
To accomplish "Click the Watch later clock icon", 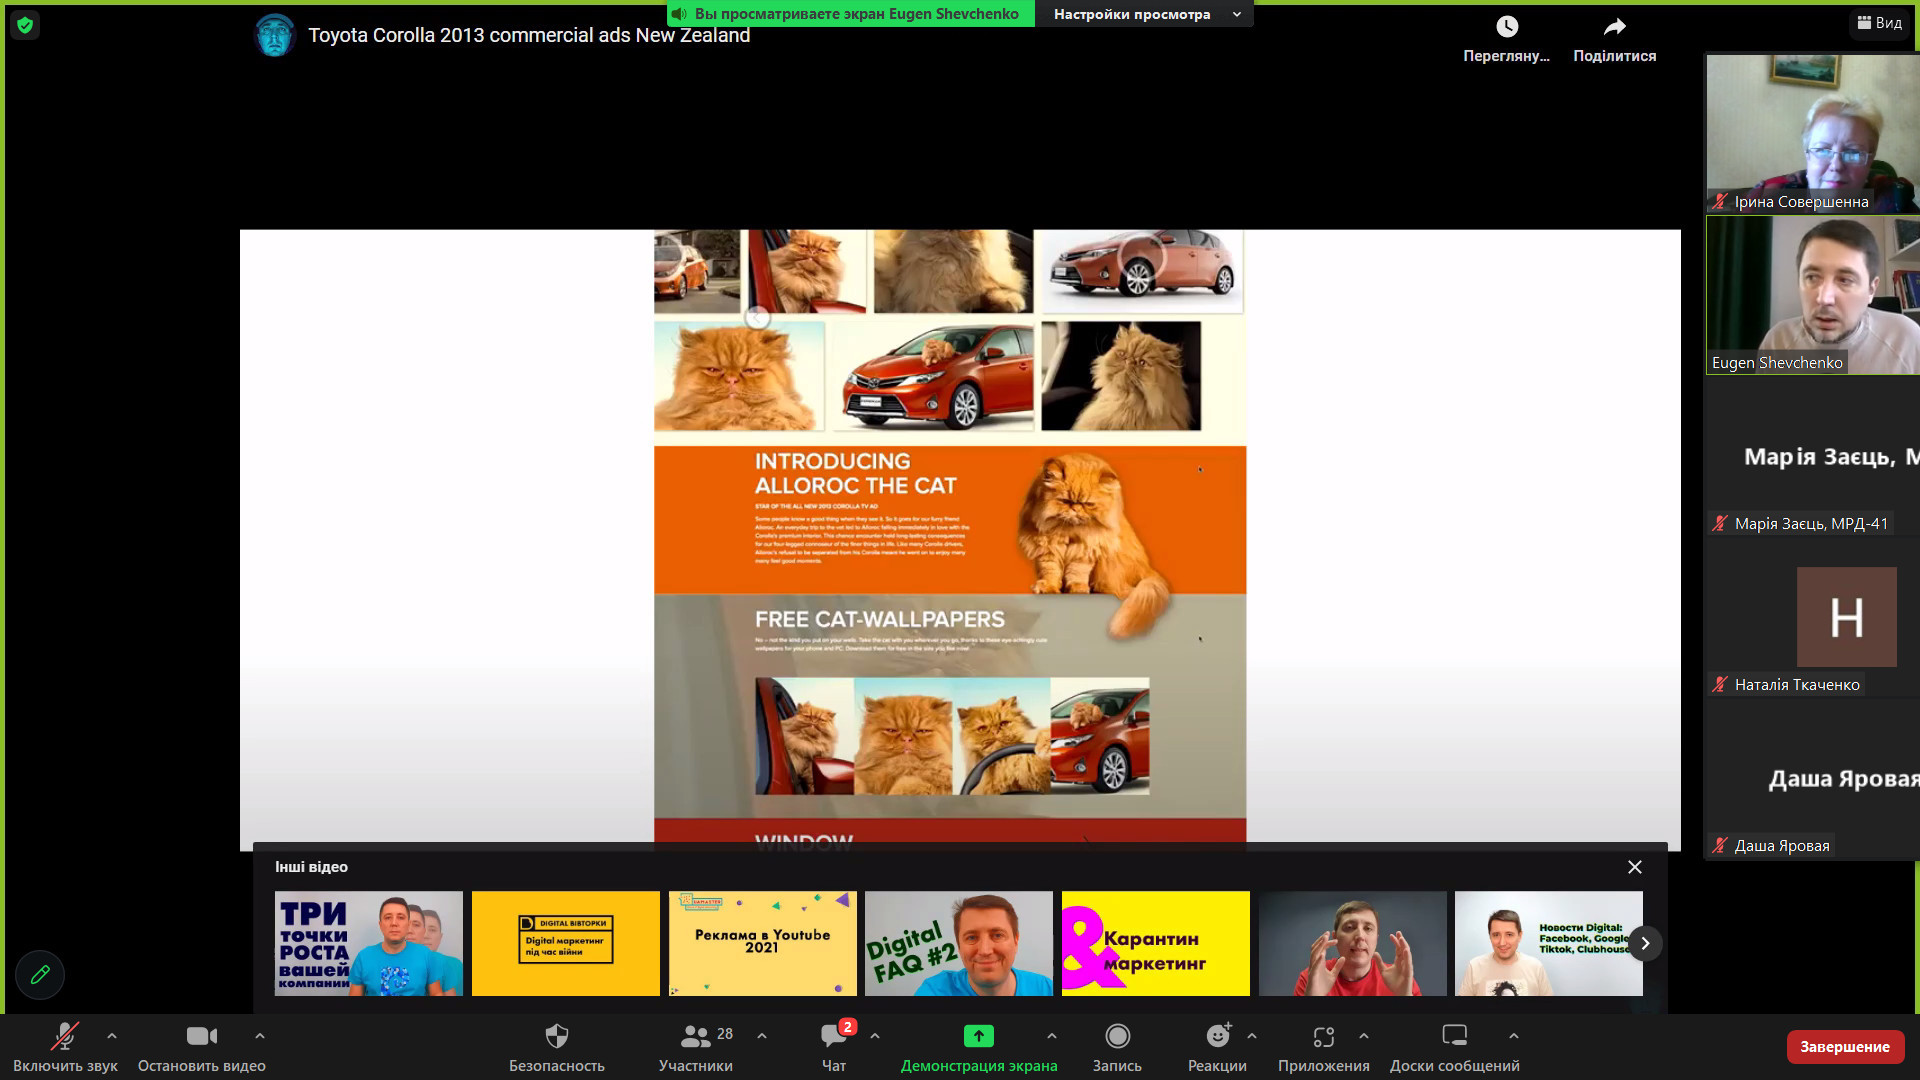I will 1506,27.
